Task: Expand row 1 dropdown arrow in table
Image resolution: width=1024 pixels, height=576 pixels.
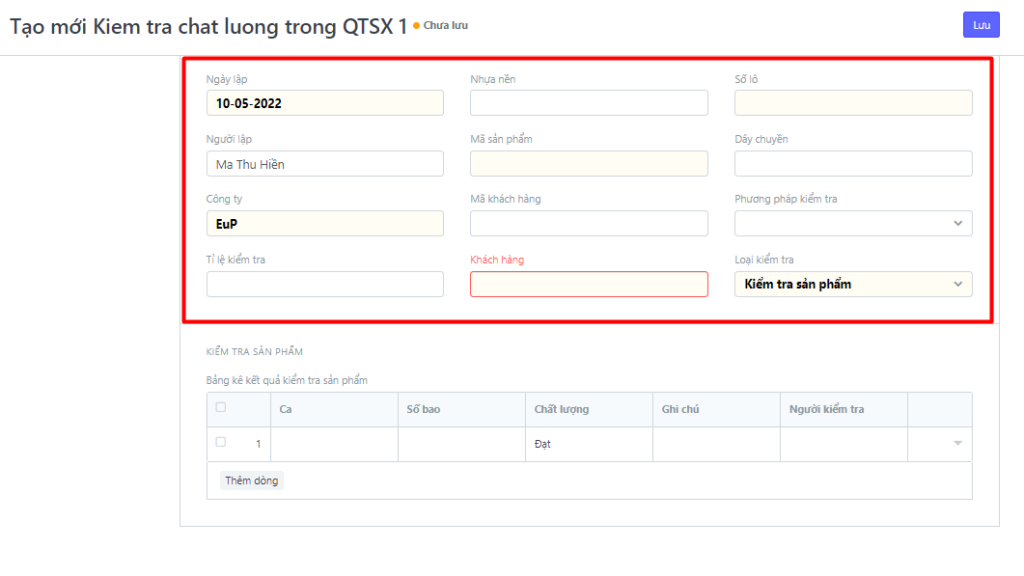Action: 957,444
